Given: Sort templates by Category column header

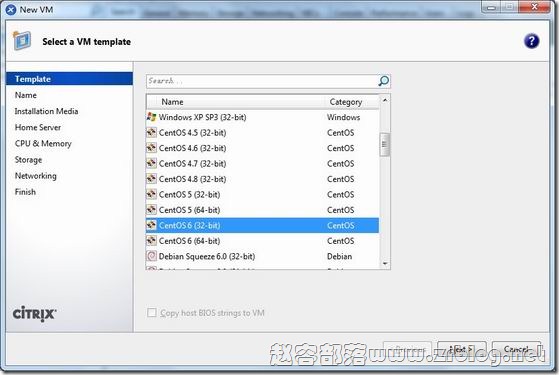Looking at the screenshot, I should (x=352, y=102).
